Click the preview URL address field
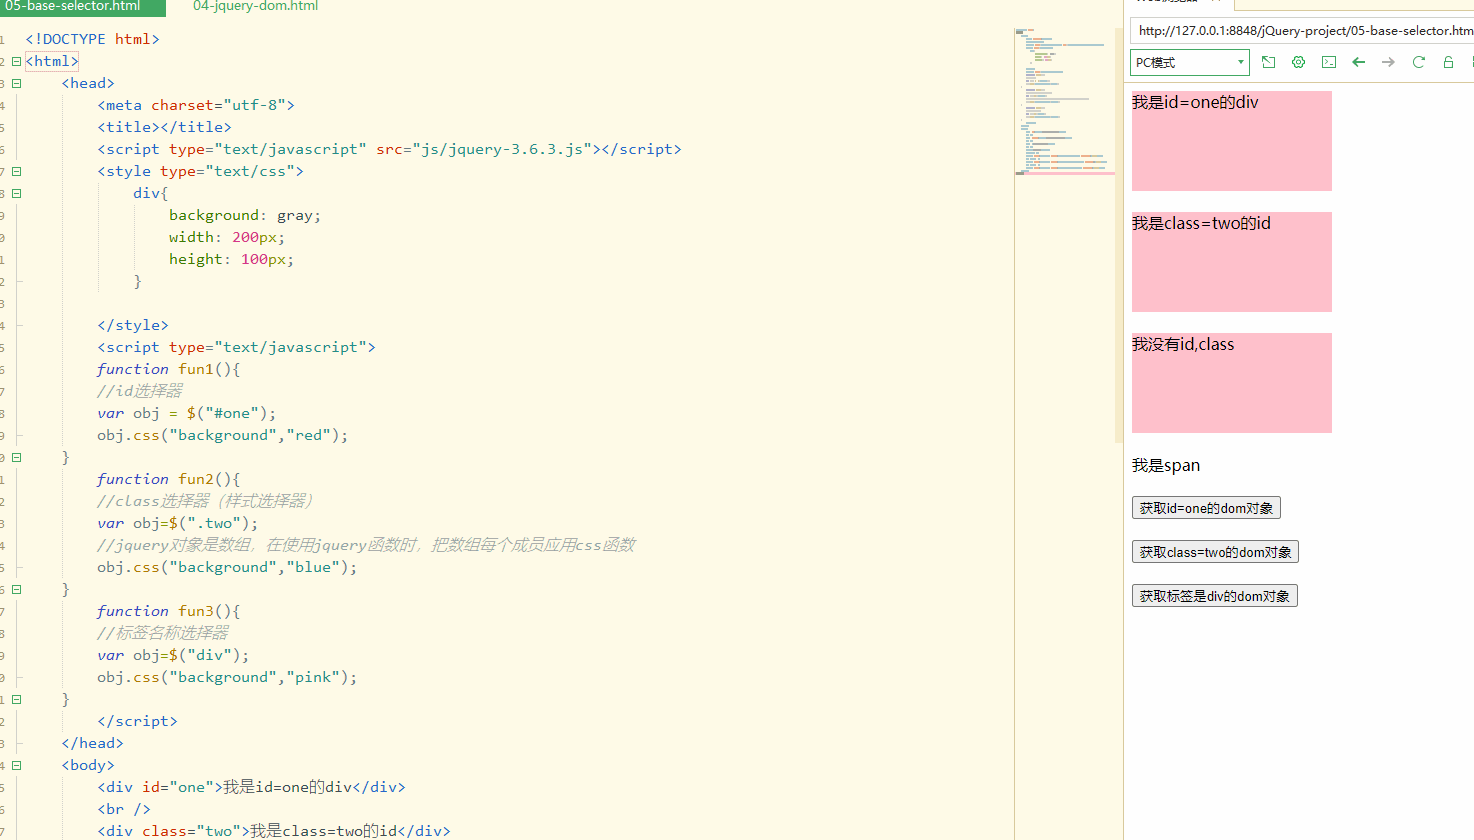The height and width of the screenshot is (840, 1474). click(x=1302, y=31)
